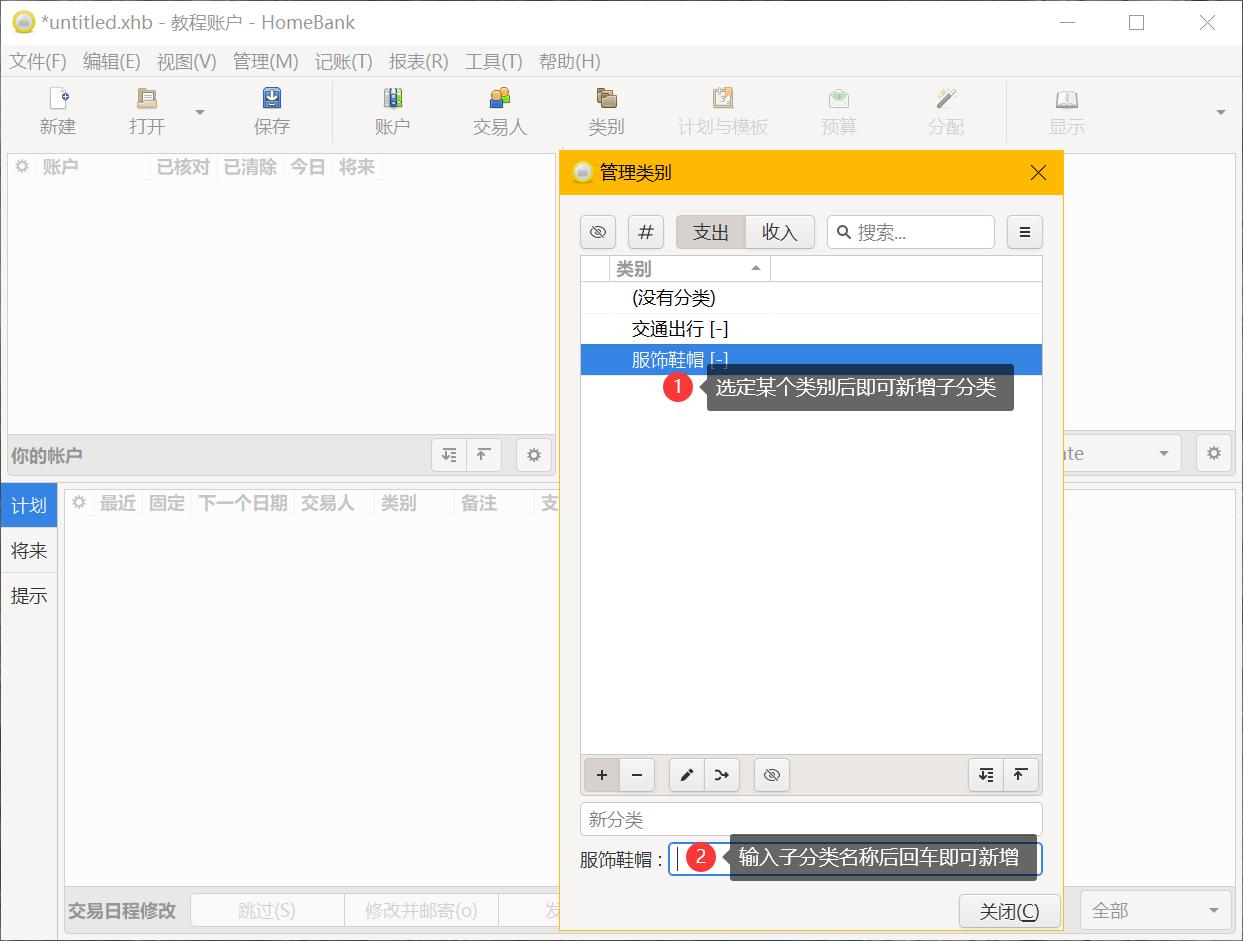
Task: Switch category type to 收入
Action: click(x=780, y=232)
